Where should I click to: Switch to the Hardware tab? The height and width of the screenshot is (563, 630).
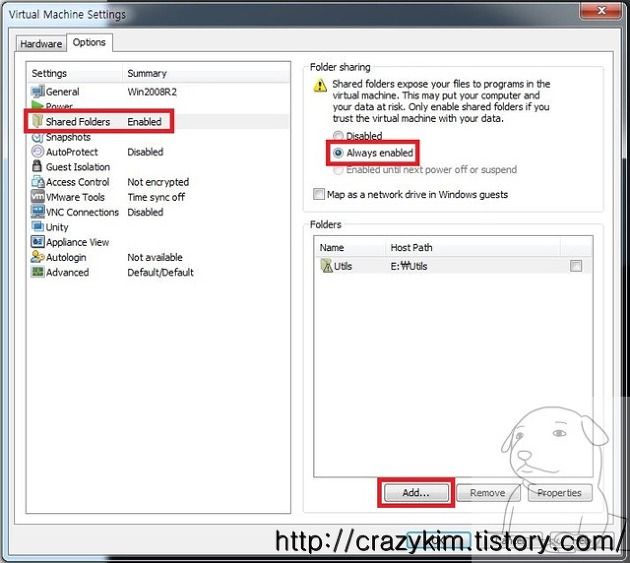[x=41, y=43]
